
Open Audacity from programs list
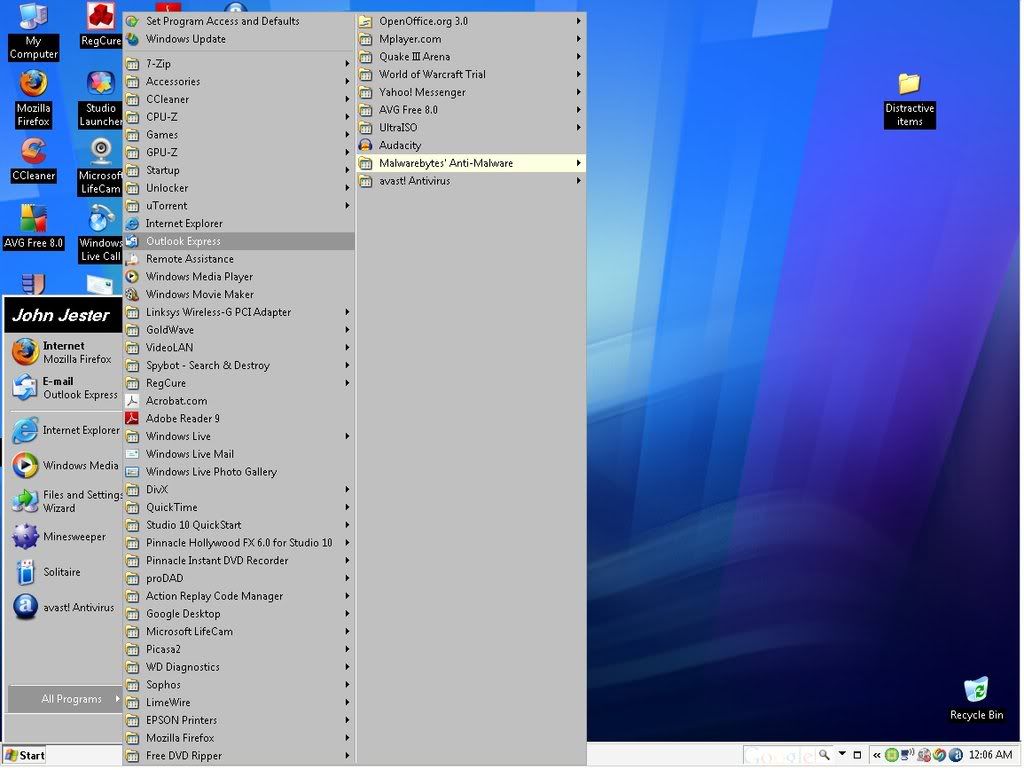point(471,145)
